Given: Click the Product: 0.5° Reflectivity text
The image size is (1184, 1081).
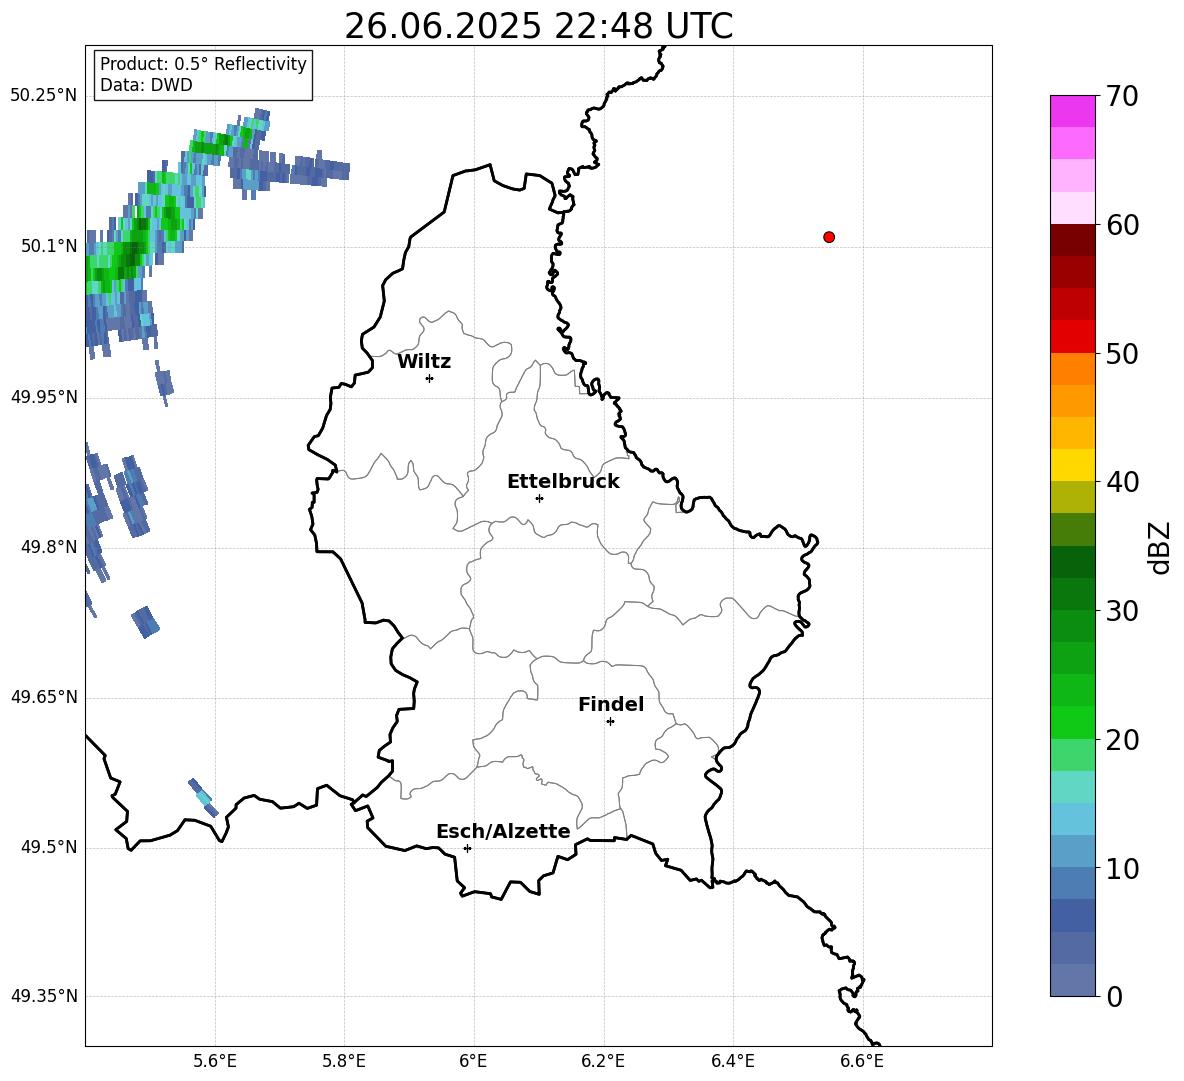Looking at the screenshot, I should tap(203, 64).
